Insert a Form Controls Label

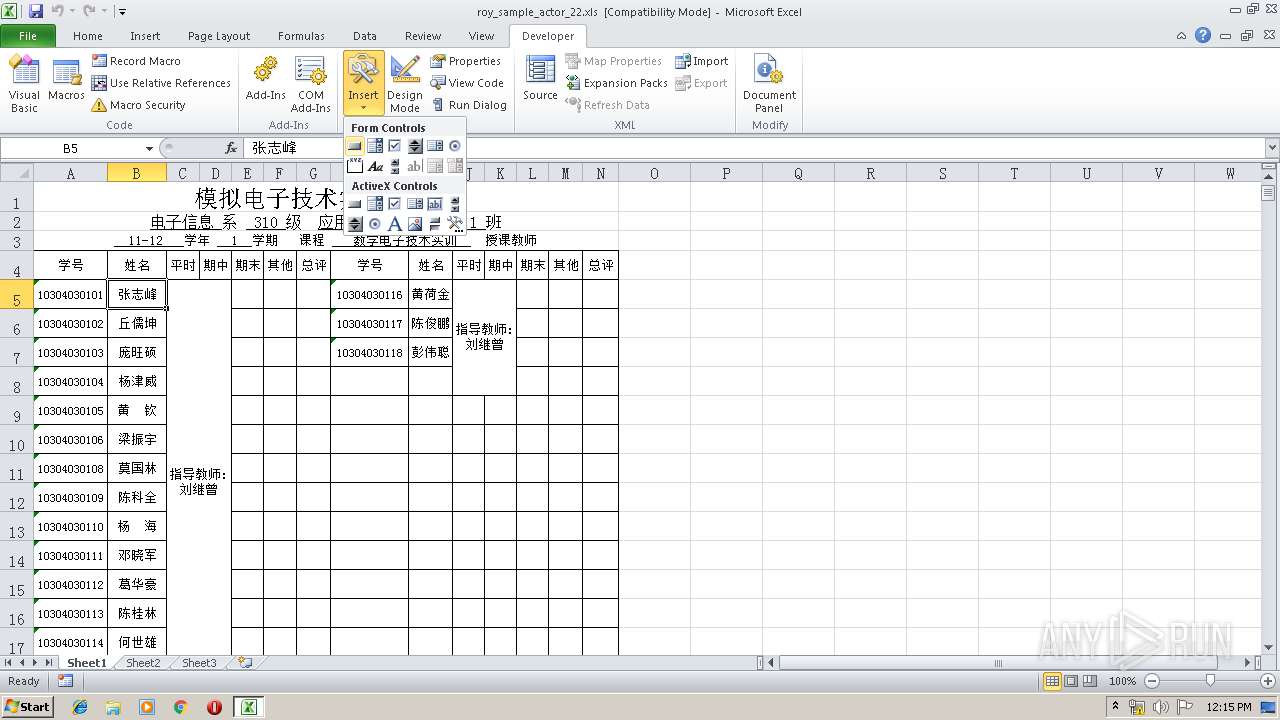coord(375,166)
